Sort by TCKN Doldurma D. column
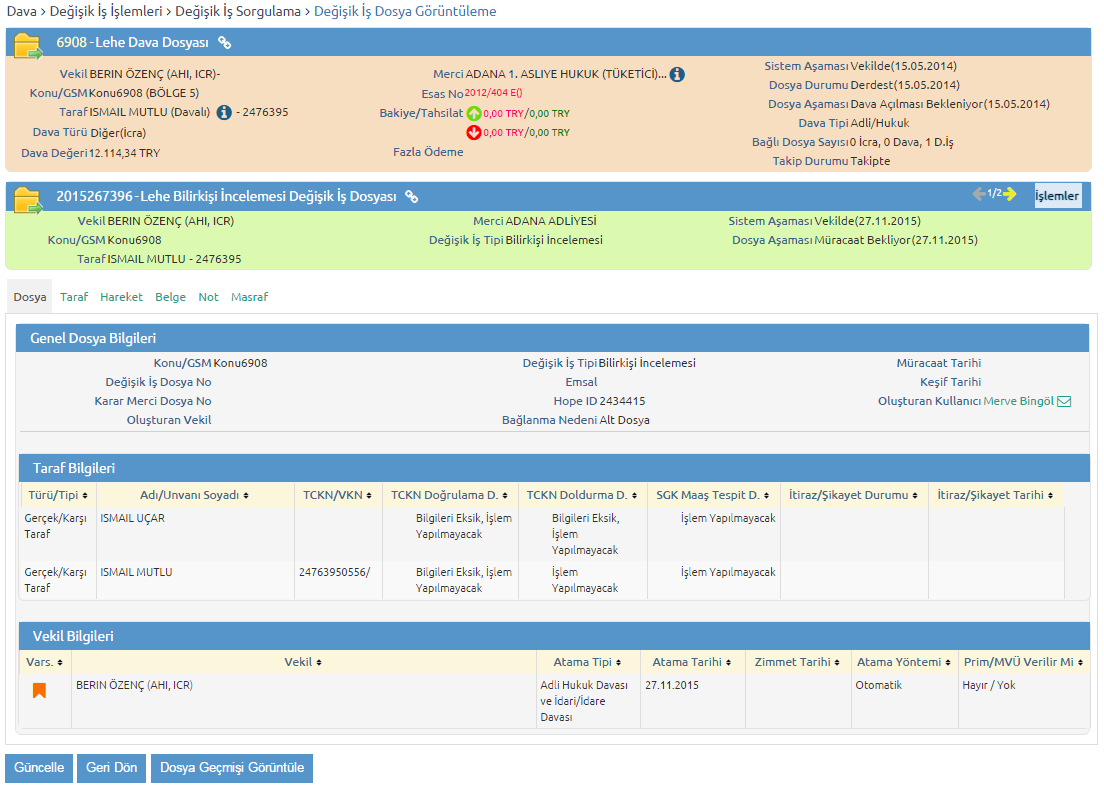Viewport: 1104px width, 788px height. click(x=582, y=495)
